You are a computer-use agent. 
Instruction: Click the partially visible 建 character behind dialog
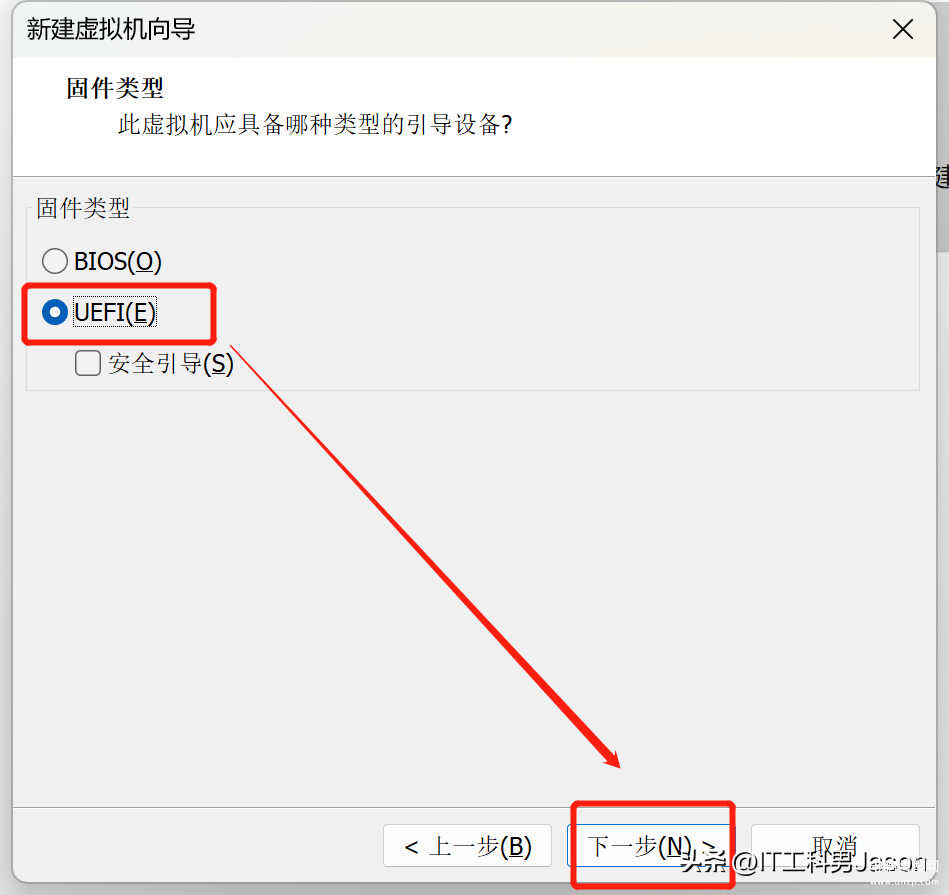[x=942, y=177]
